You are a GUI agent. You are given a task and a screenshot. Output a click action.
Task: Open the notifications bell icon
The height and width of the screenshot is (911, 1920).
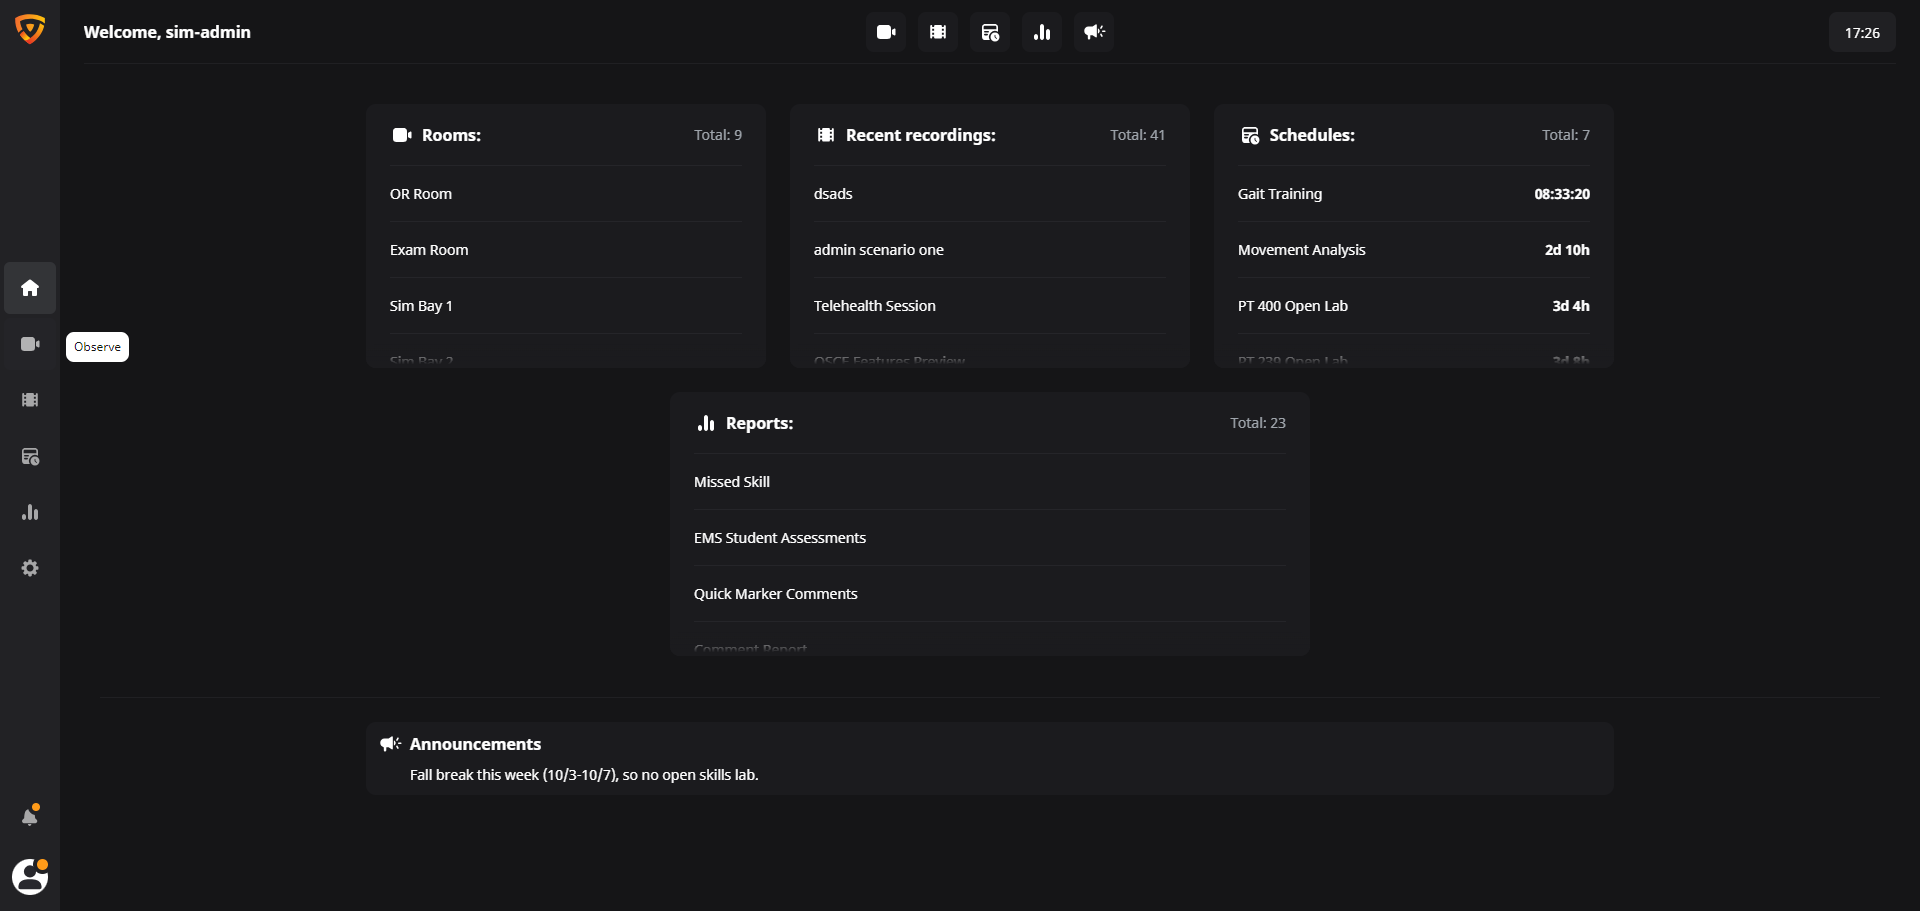[x=30, y=816]
